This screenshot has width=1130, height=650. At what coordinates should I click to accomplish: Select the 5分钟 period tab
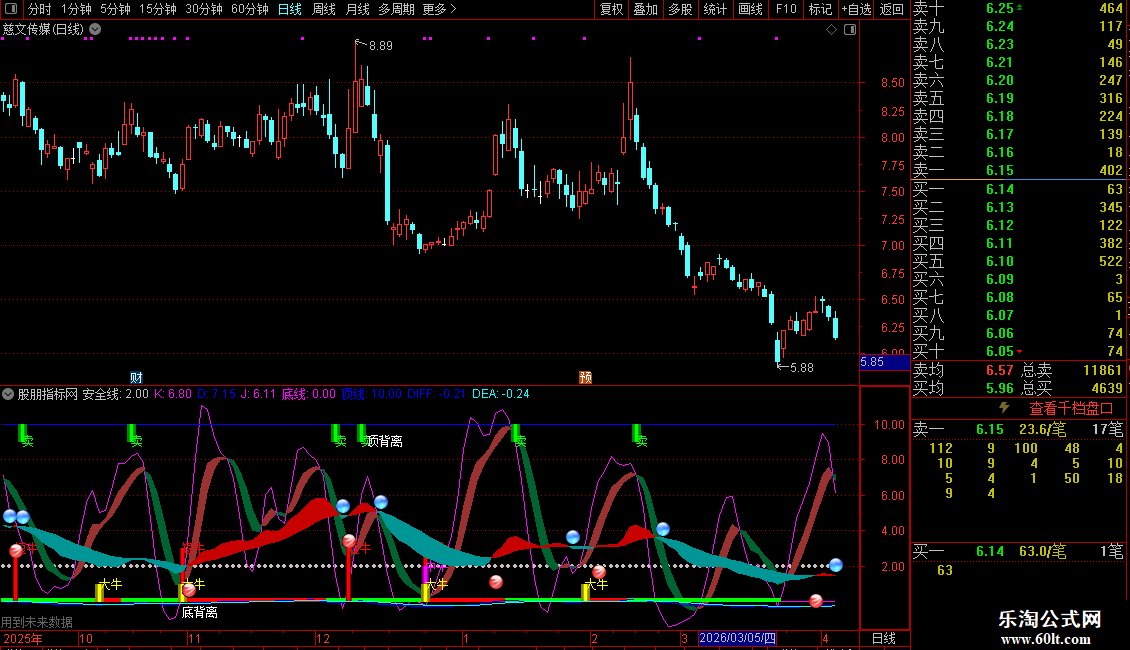click(x=115, y=9)
